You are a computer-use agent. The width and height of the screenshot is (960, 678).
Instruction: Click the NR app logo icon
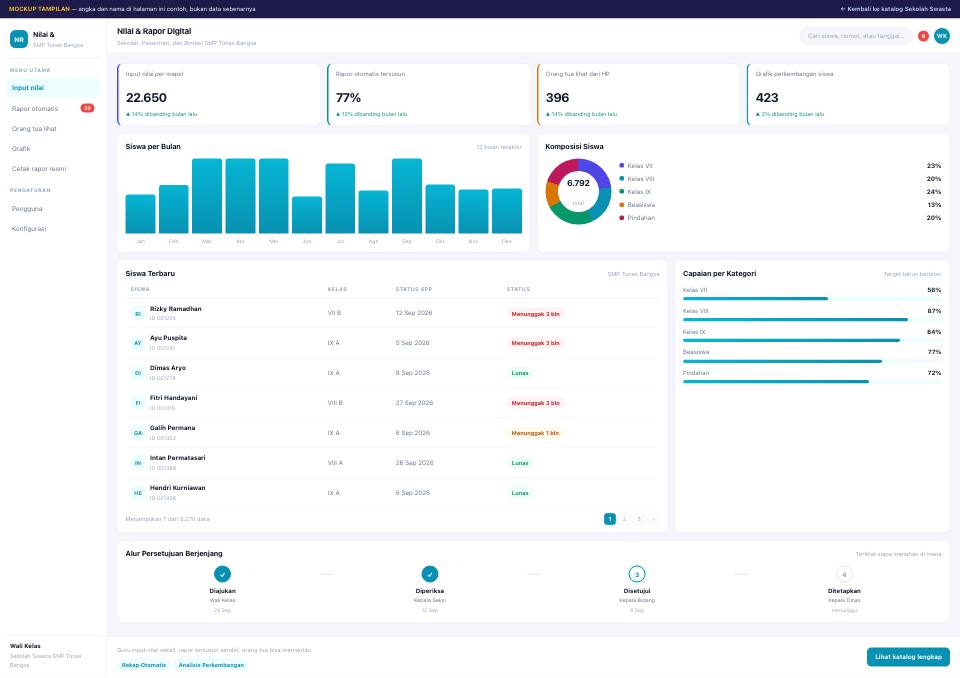[19, 39]
